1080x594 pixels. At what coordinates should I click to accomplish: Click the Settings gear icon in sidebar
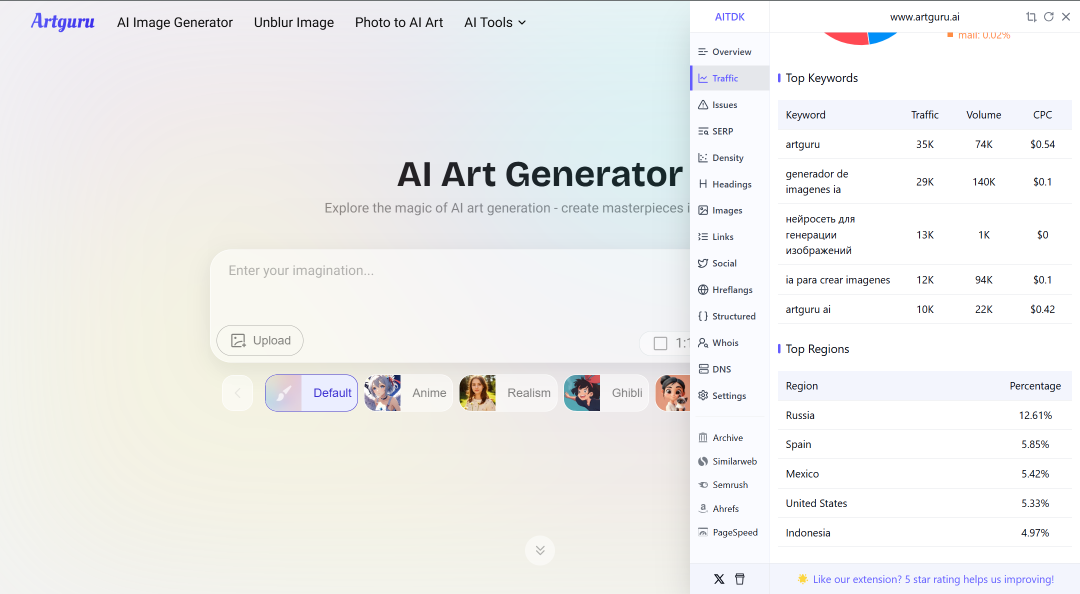[703, 396]
